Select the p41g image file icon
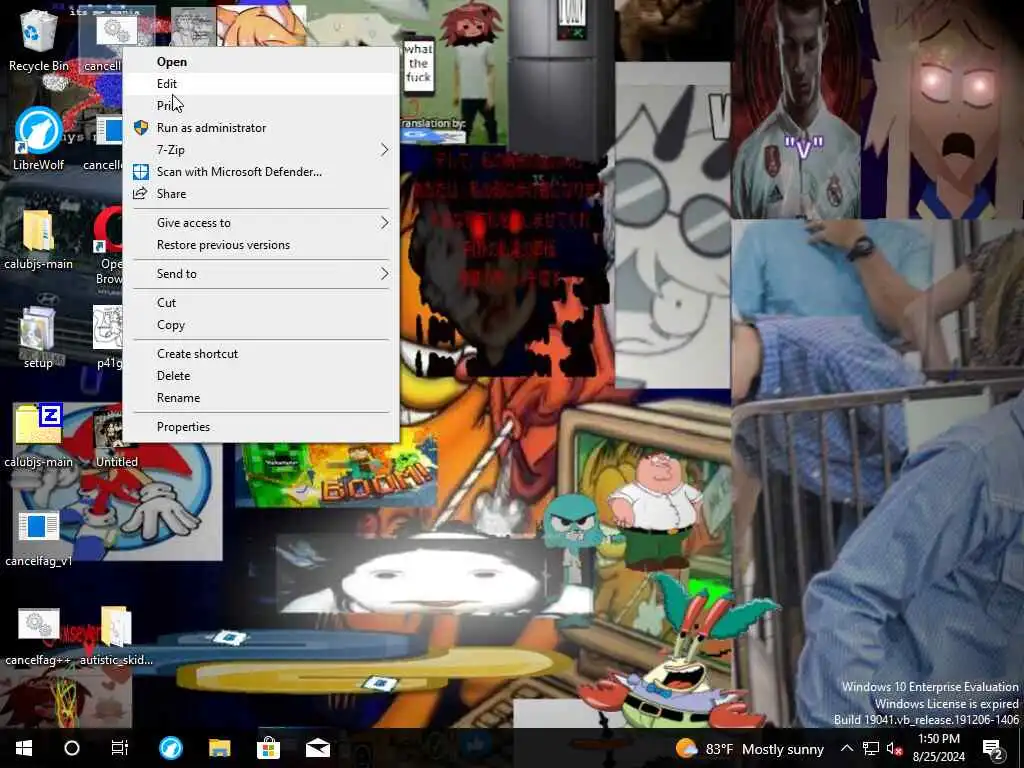1024x768 pixels. (x=108, y=338)
